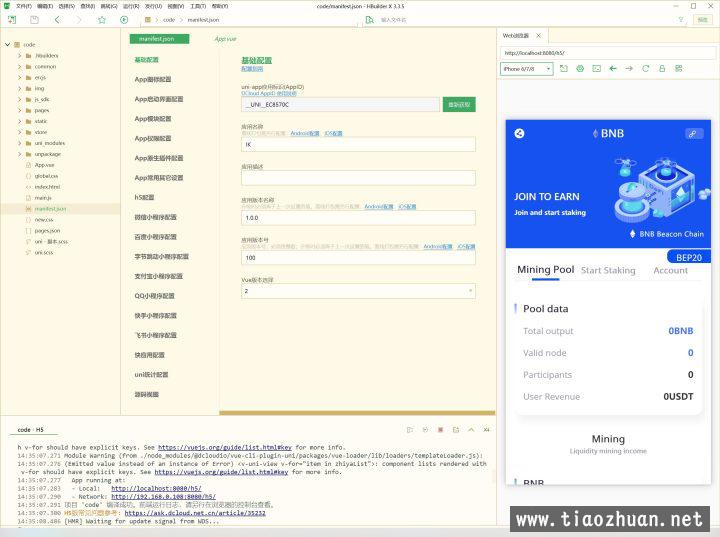Expand the unpackage folder
The width and height of the screenshot is (720, 537).
click(x=19, y=154)
